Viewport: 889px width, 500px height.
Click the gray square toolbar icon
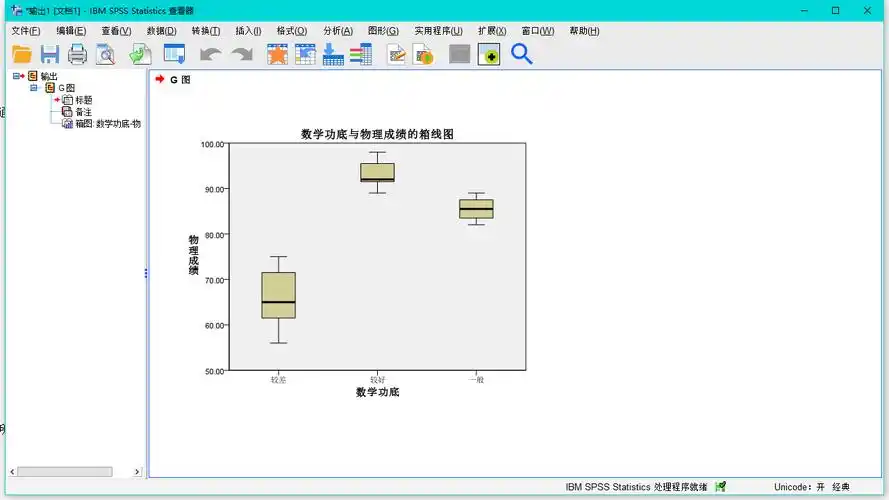459,54
